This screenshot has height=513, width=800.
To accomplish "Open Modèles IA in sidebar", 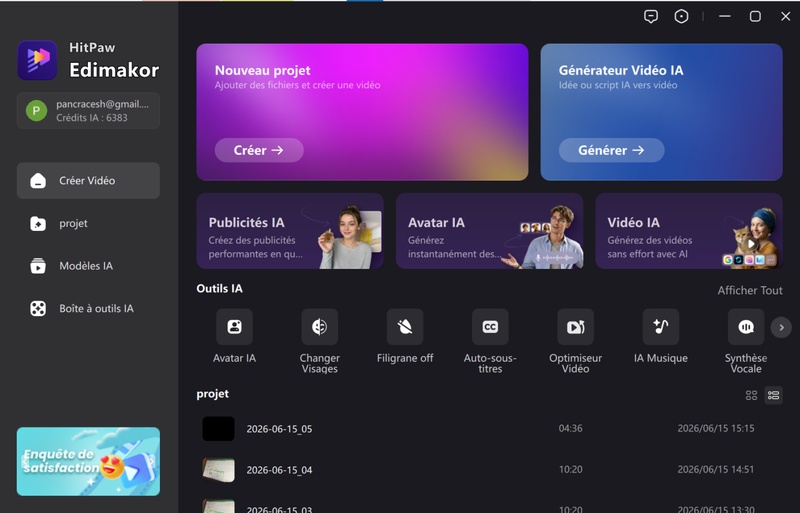I will tap(88, 266).
